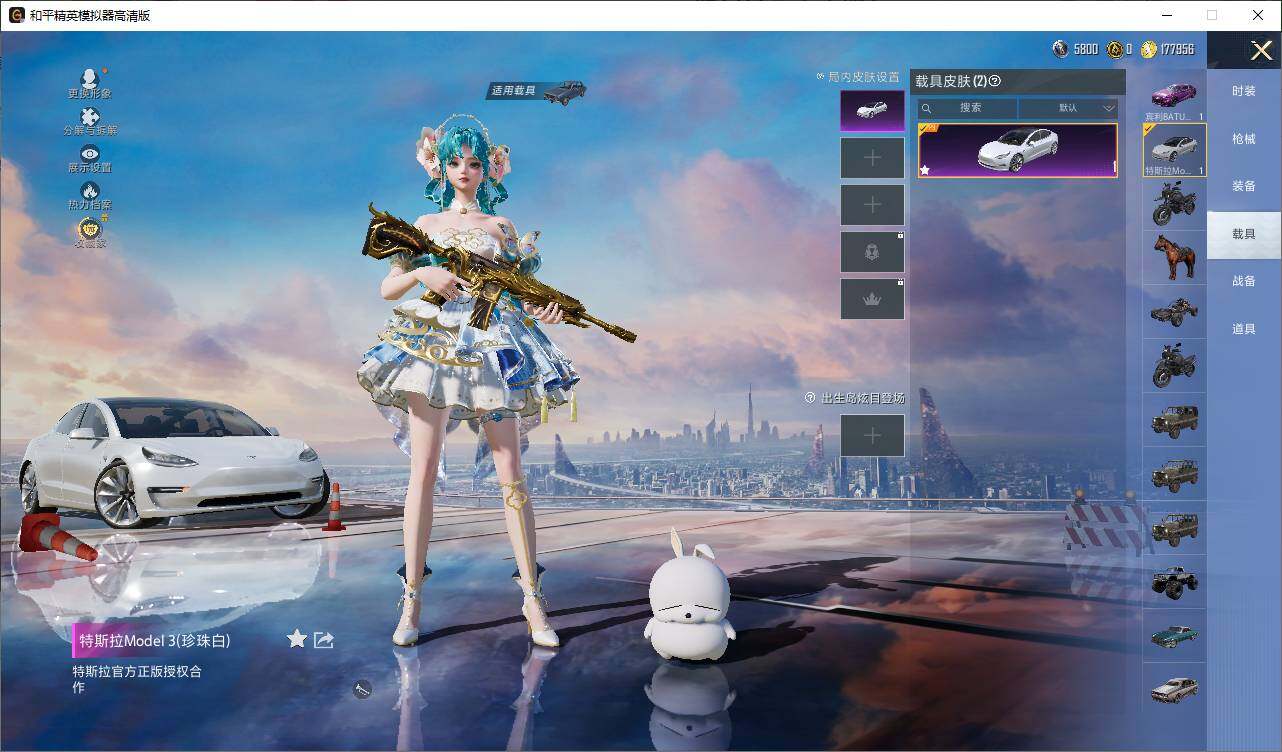The width and height of the screenshot is (1282, 752).
Task: Click the 特斯拉Model 3(珍珠白) name label
Action: 155,640
